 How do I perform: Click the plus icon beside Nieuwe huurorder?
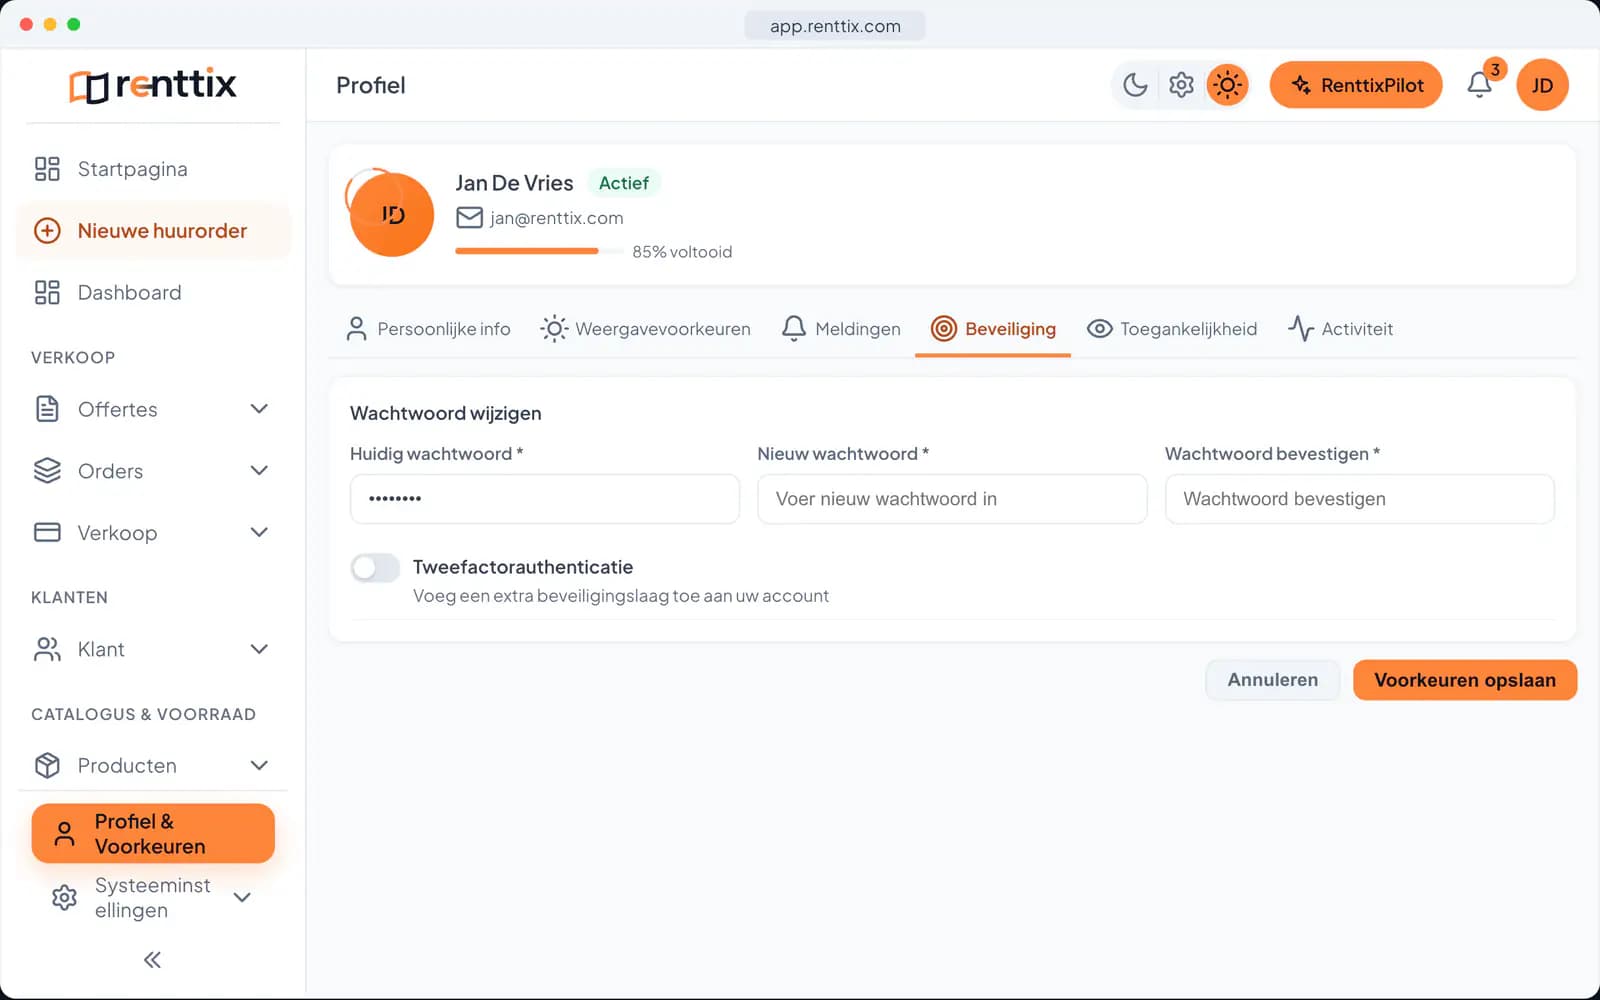(47, 231)
